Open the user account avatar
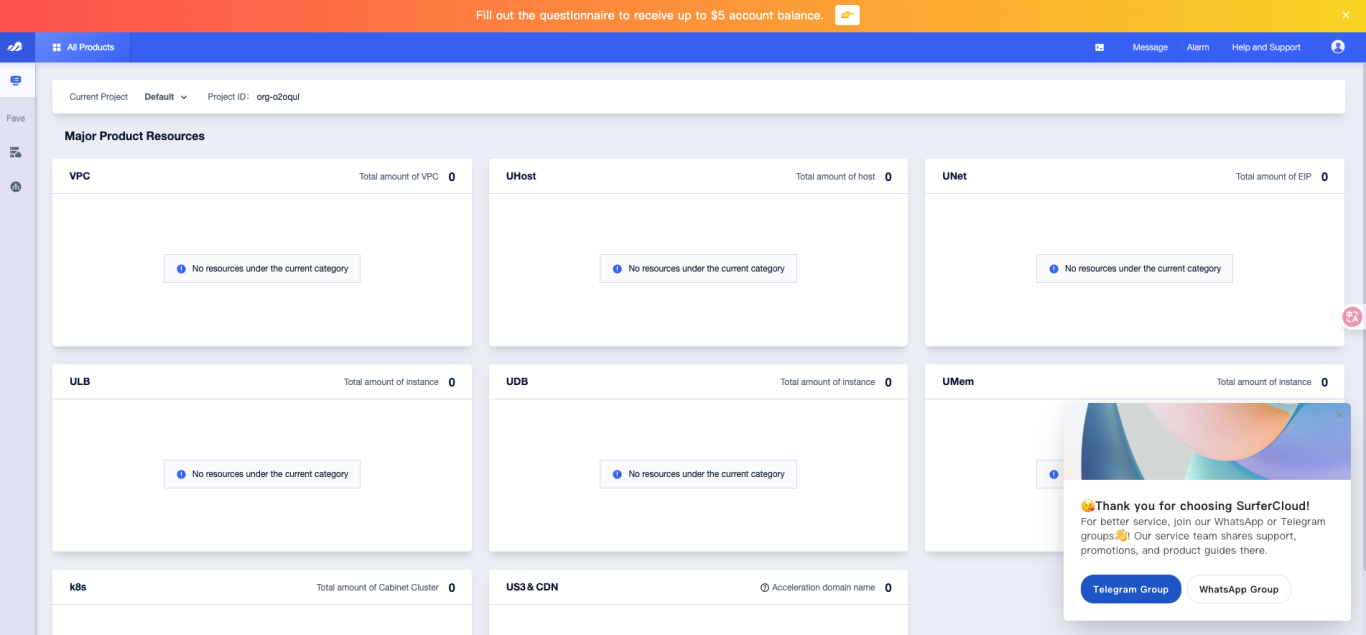Viewport: 1366px width, 635px height. coord(1338,47)
